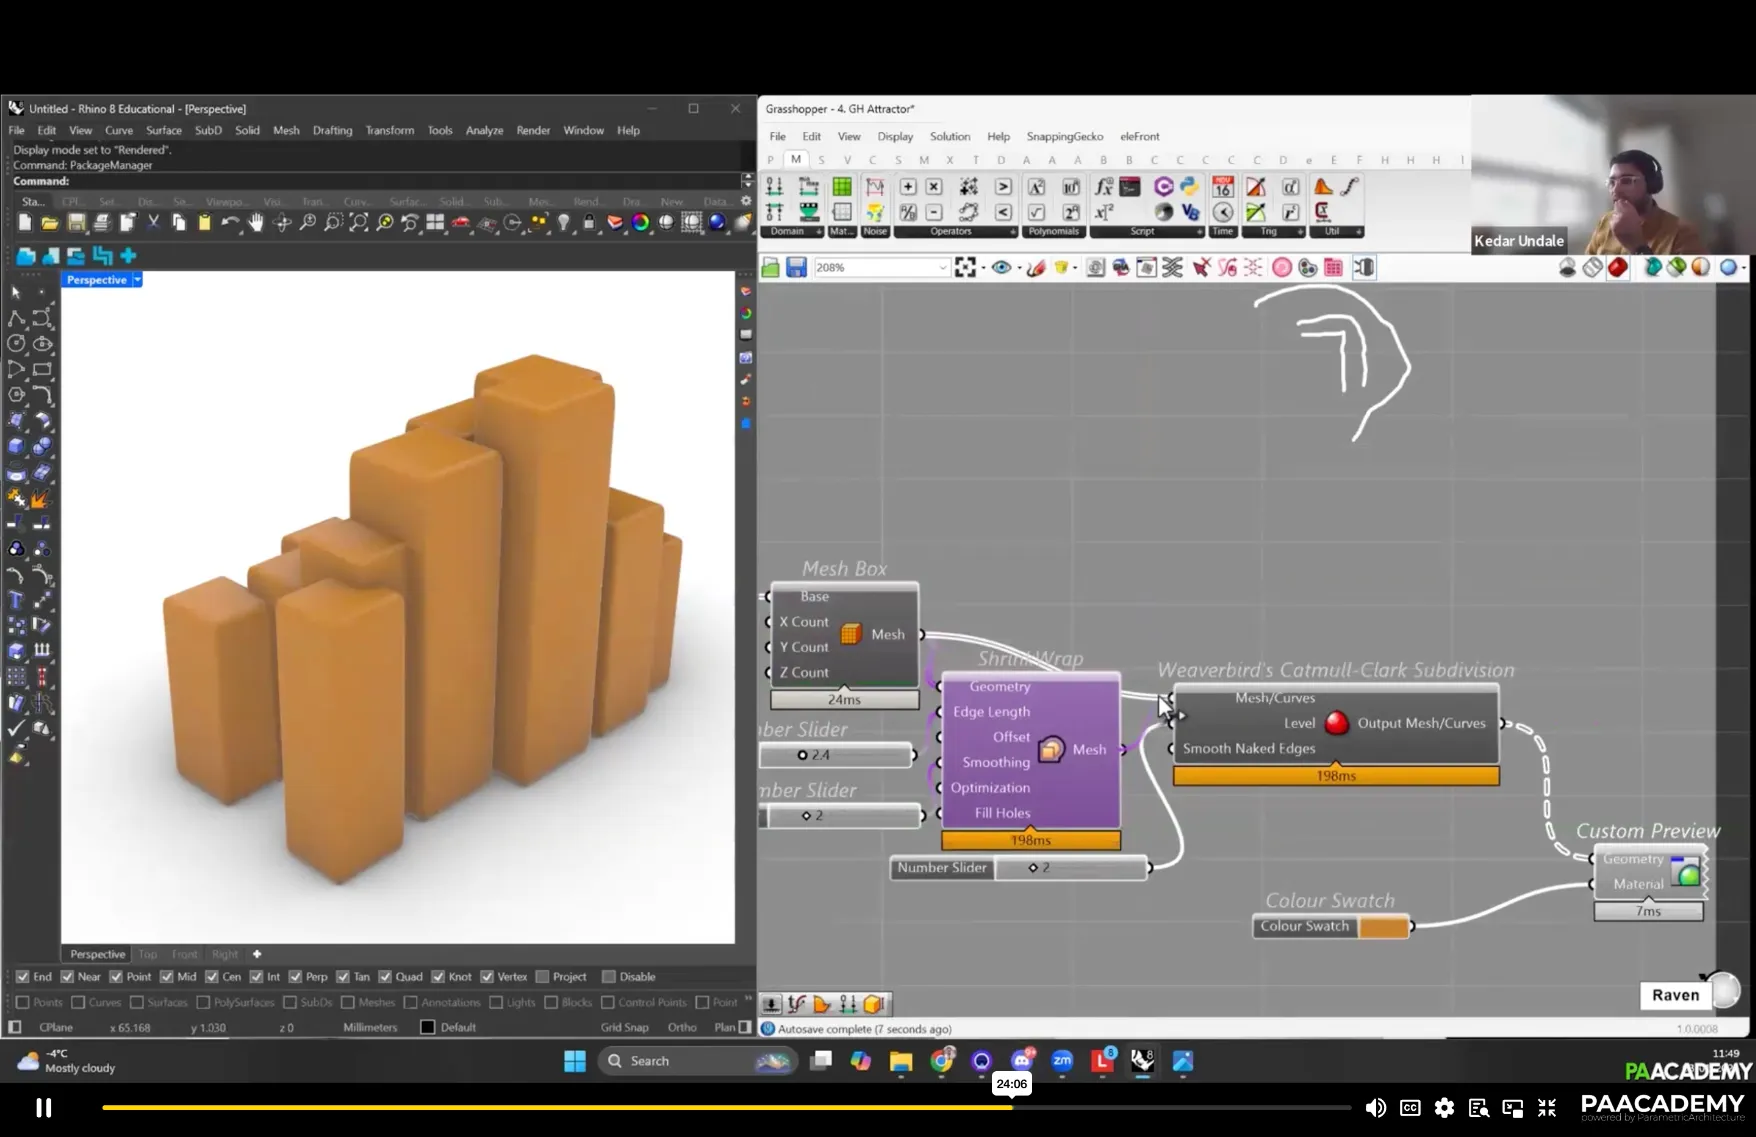Viewport: 1756px width, 1137px height.
Task: Click the Mesh Box component icon
Action: [x=850, y=634]
